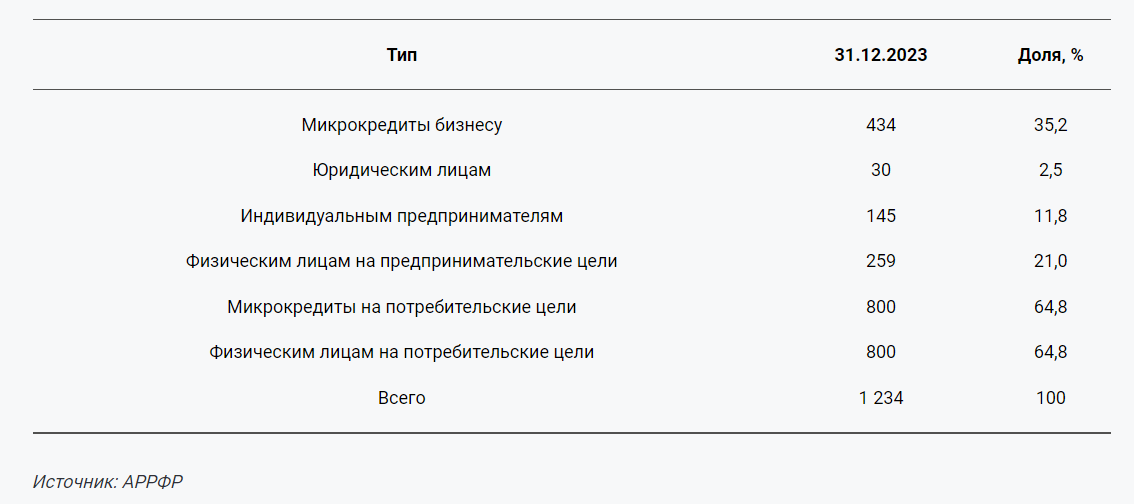Click the "Тип" column header
Screen dimensions: 1134x504
pos(401,55)
